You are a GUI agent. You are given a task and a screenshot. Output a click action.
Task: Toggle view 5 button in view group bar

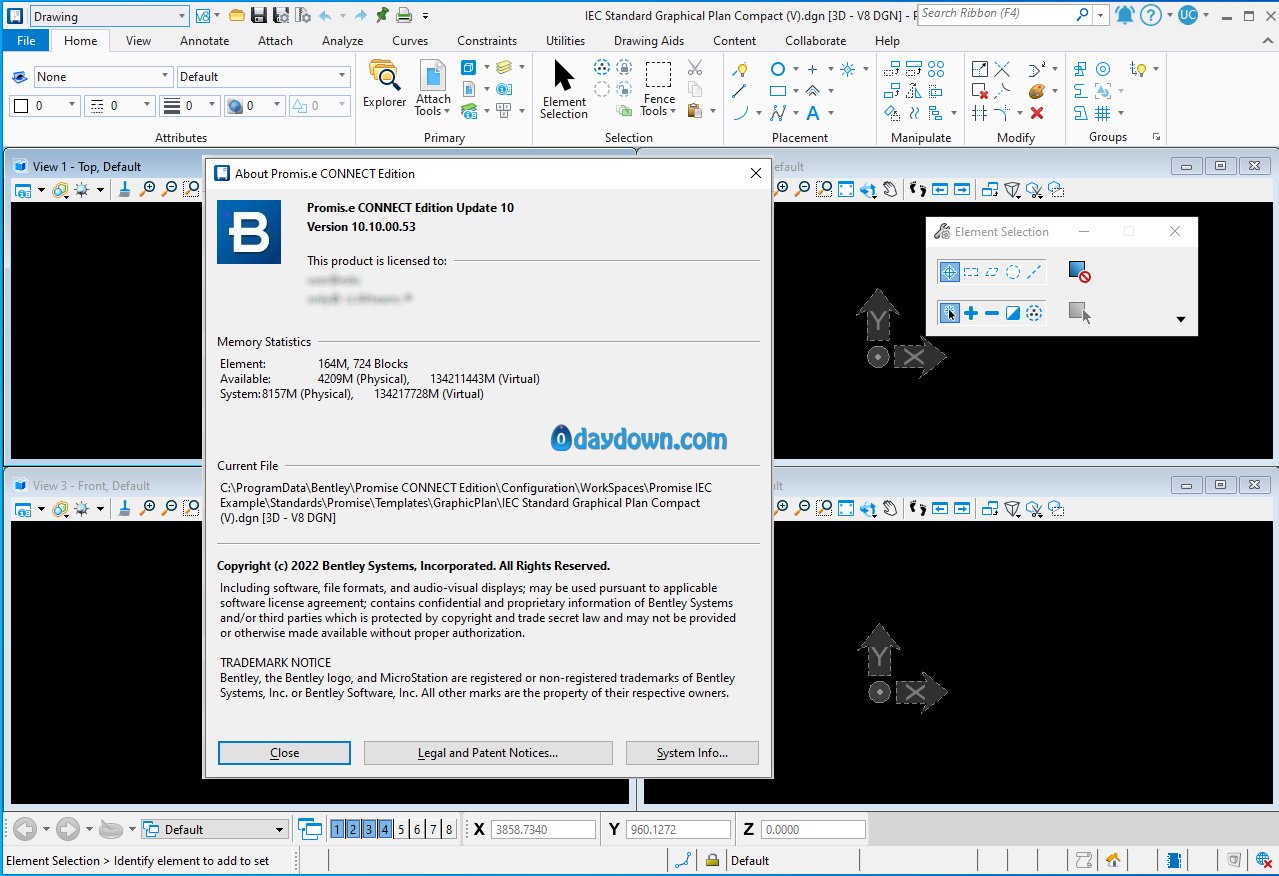(402, 829)
